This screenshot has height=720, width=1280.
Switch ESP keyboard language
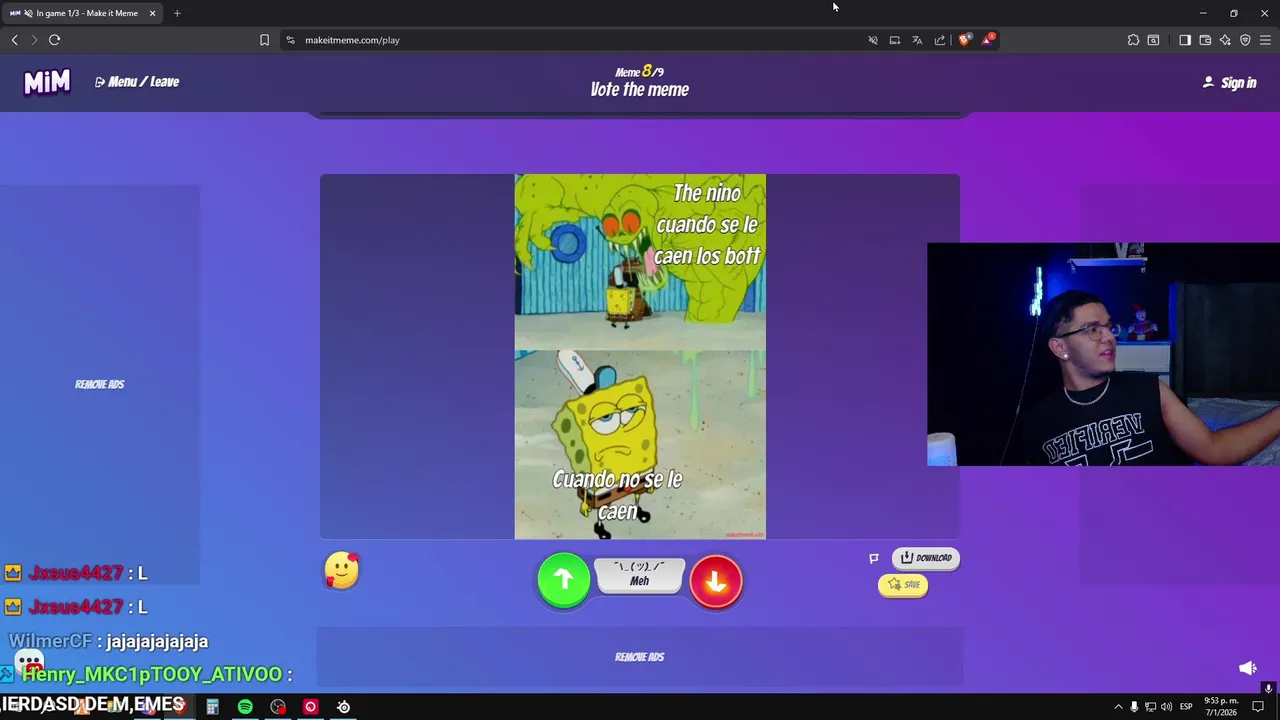pos(1187,707)
